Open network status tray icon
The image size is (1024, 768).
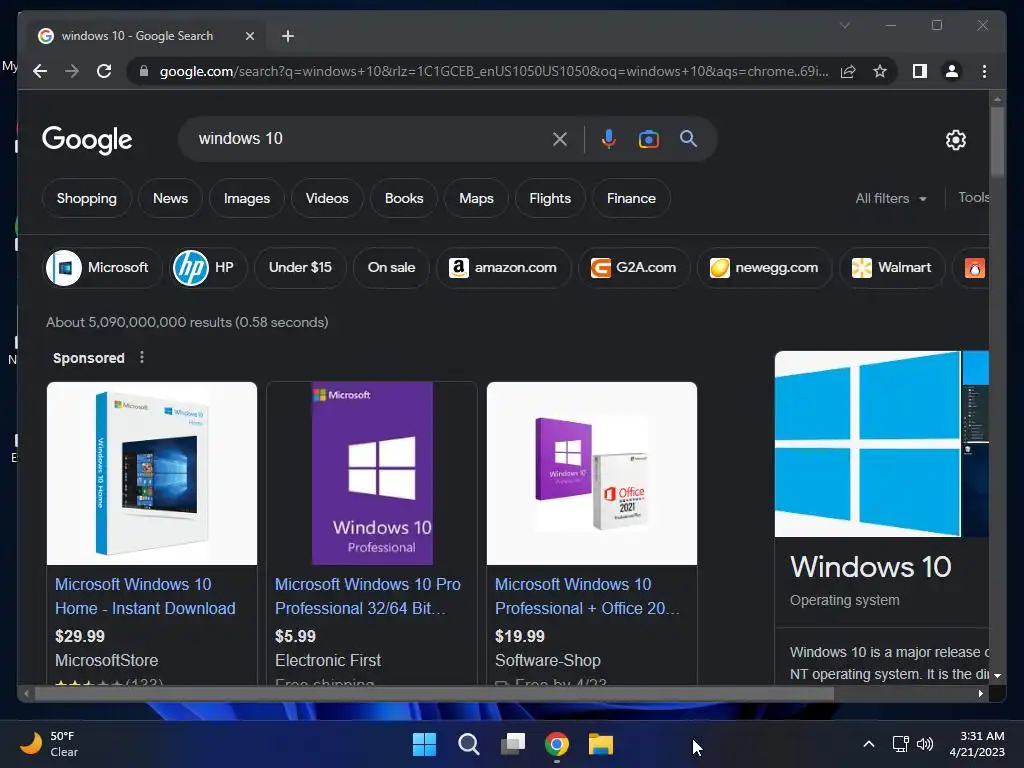(x=901, y=744)
